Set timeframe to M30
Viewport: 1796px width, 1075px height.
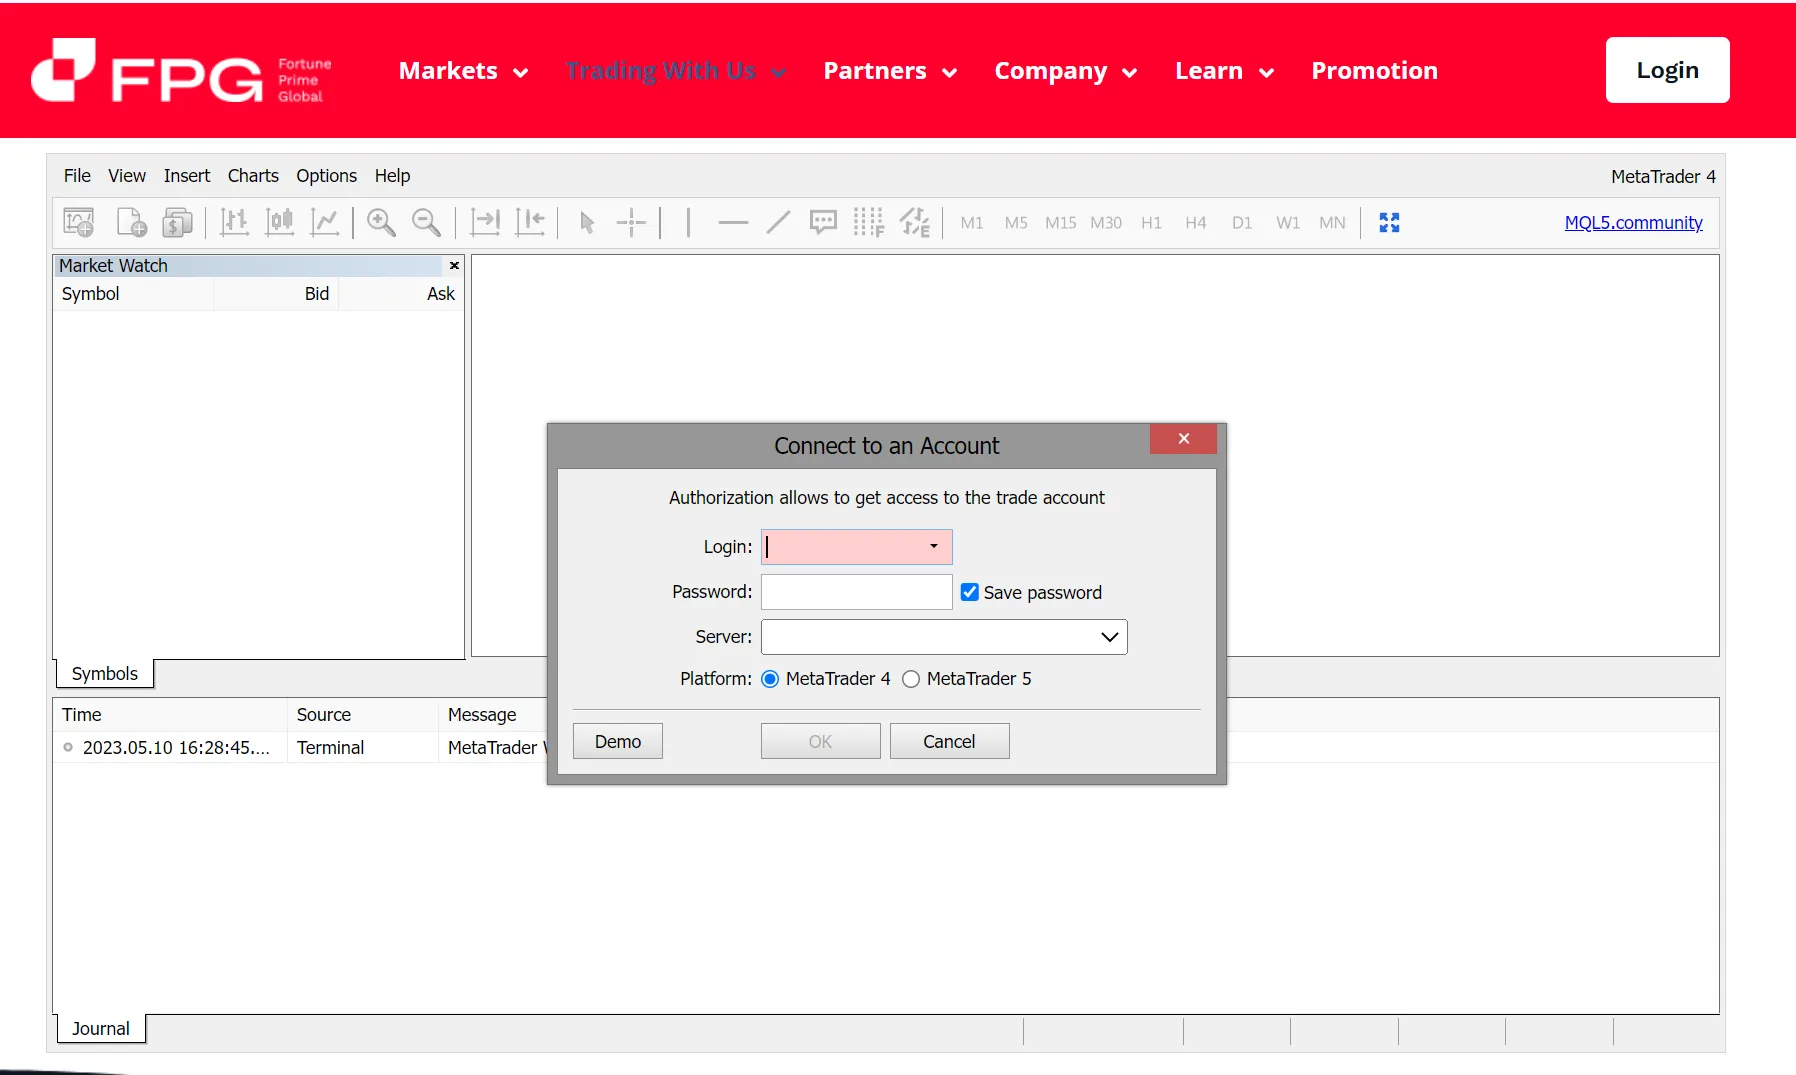(1106, 223)
